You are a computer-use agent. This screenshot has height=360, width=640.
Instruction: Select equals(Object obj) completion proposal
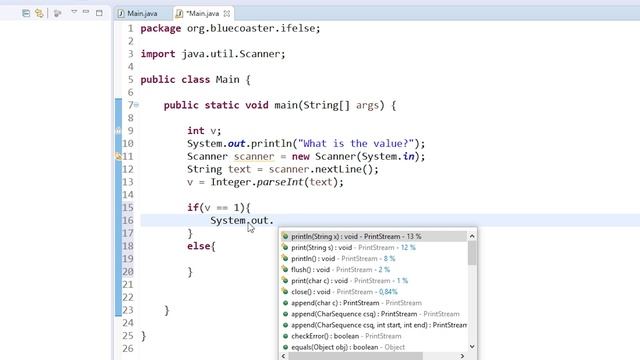tap(374, 347)
